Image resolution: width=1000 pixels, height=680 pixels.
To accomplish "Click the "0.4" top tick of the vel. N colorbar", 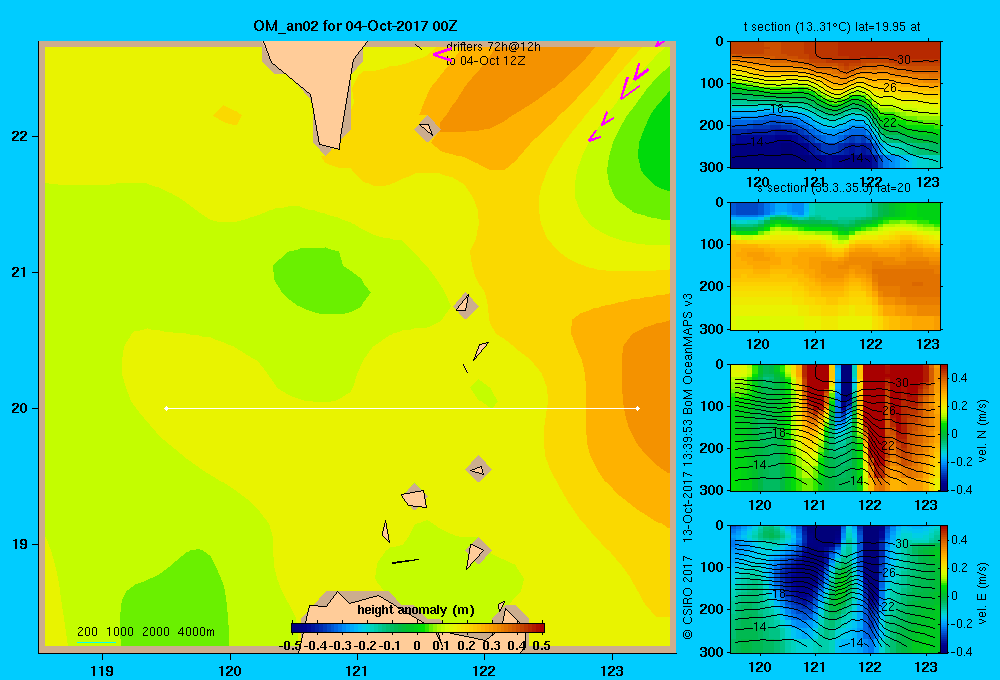I will (959, 378).
